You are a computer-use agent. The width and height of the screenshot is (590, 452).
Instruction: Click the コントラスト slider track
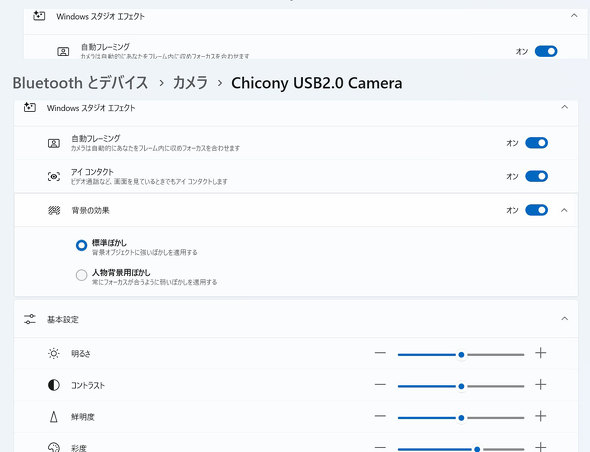461,386
